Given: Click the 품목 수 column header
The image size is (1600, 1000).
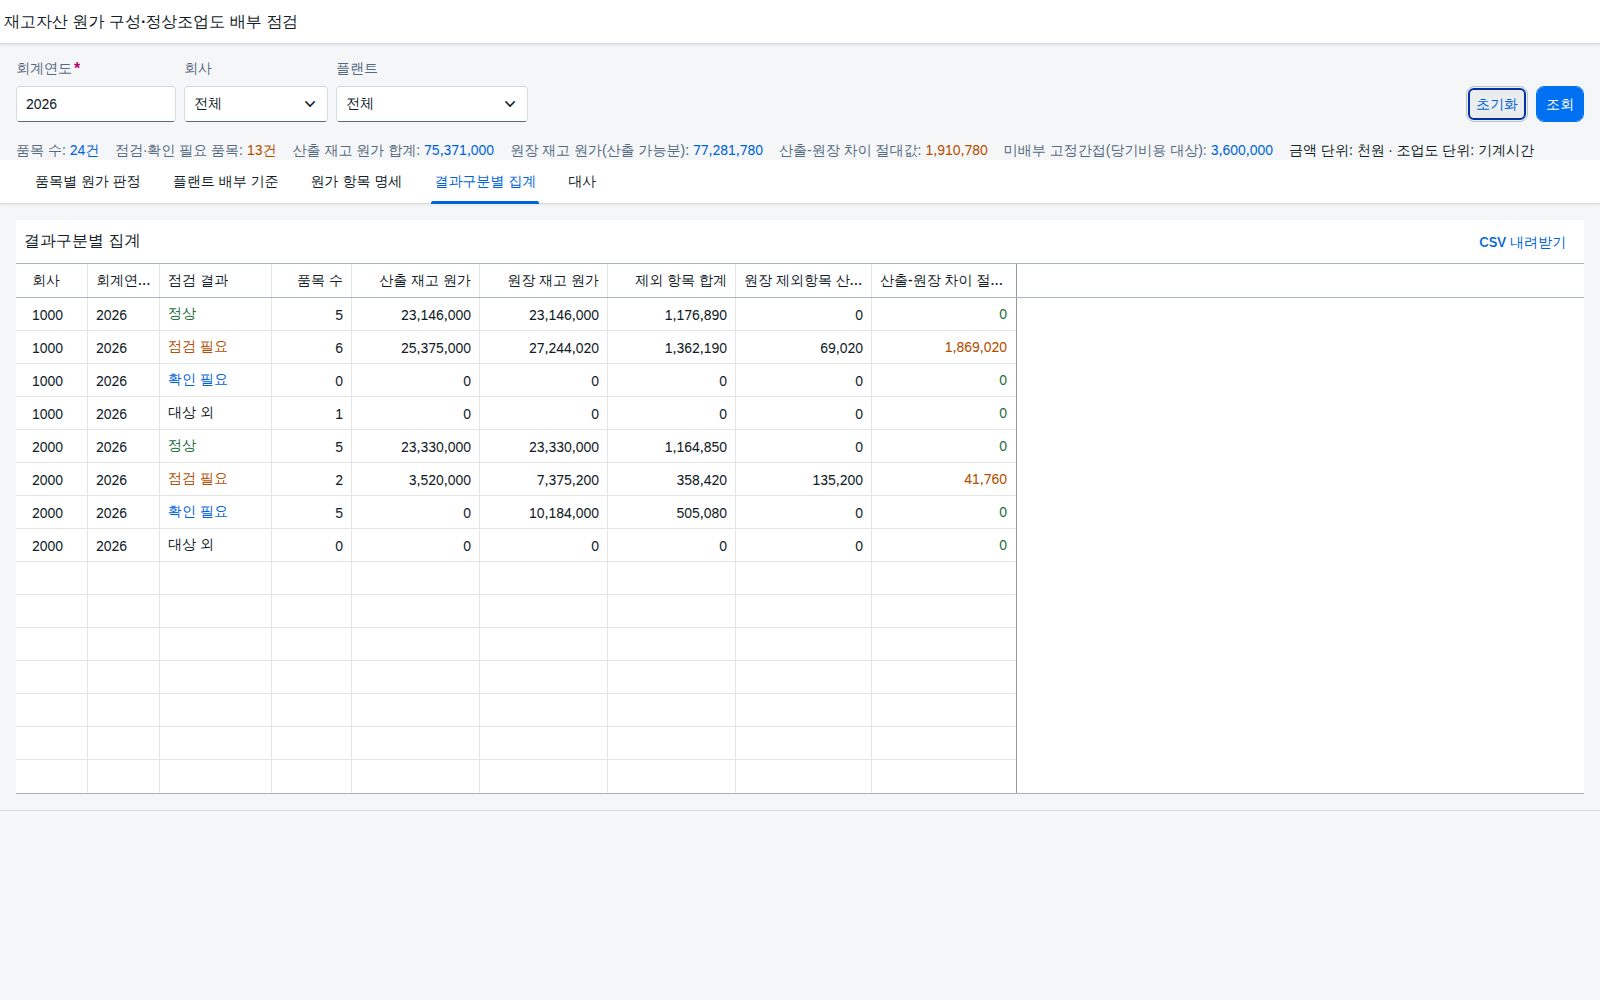Looking at the screenshot, I should tap(311, 281).
